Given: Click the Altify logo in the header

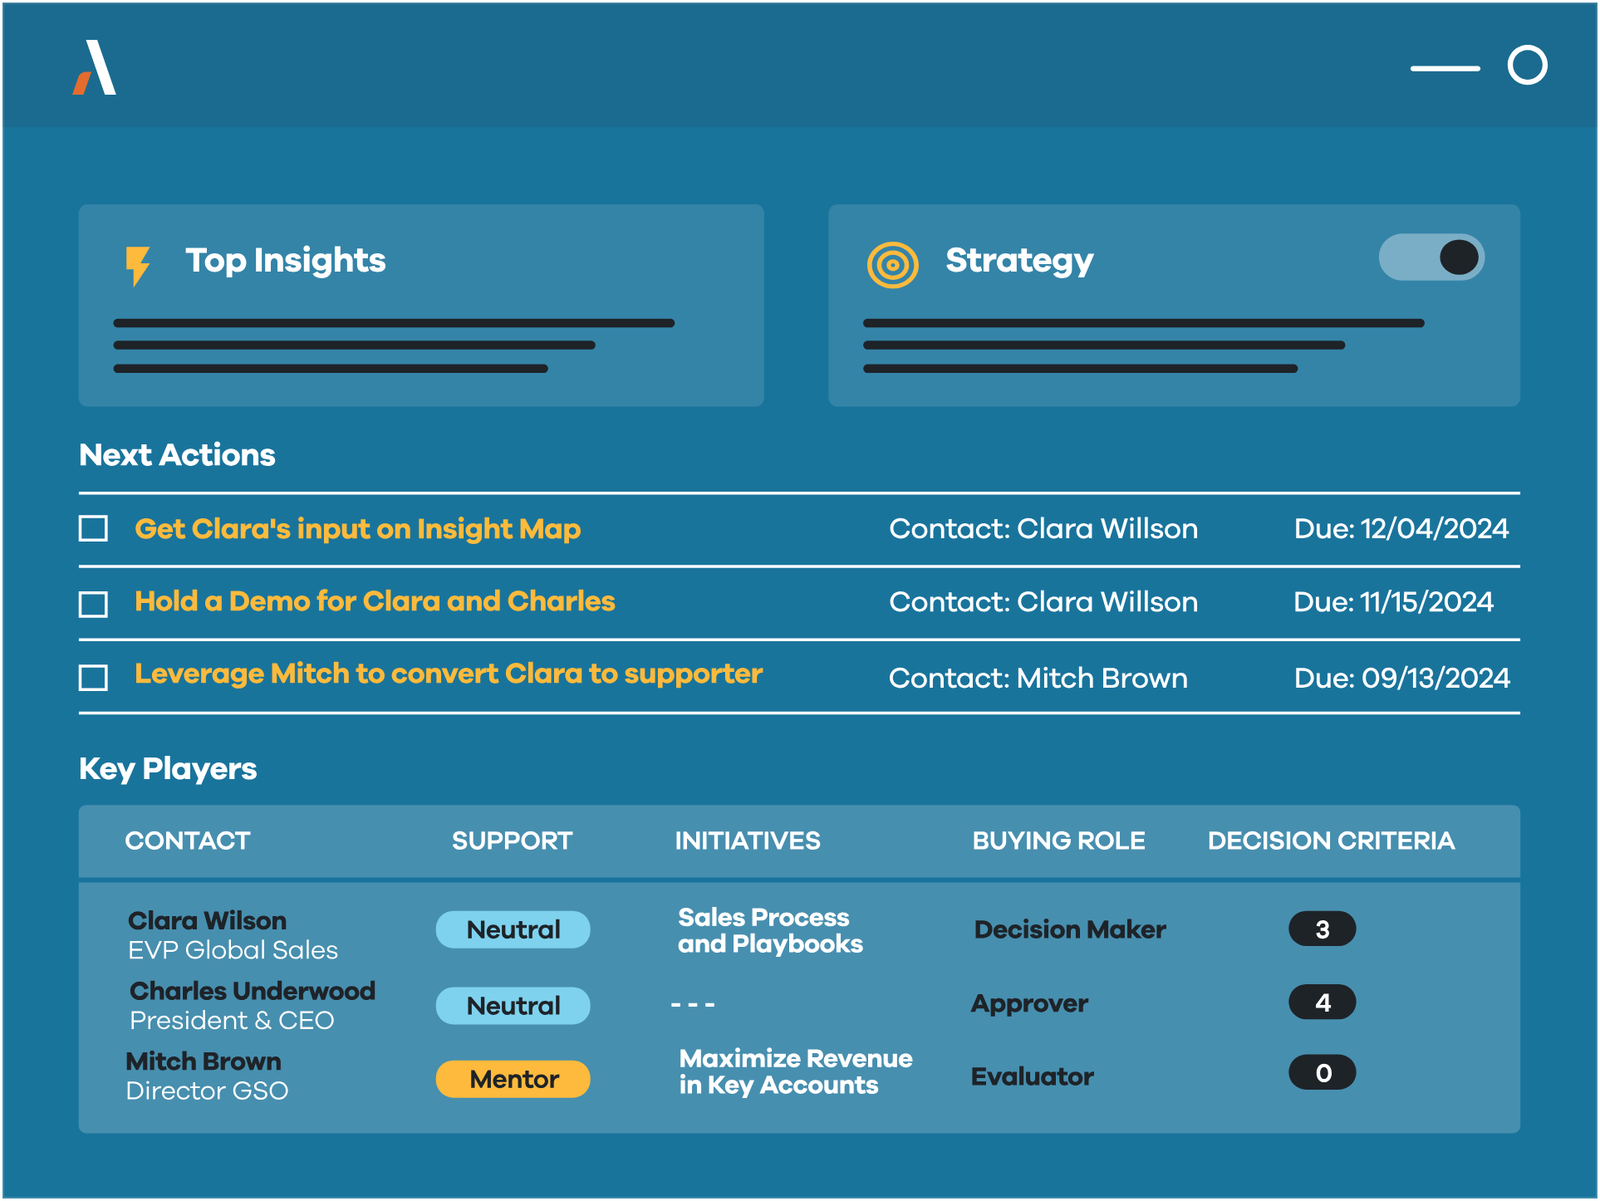Looking at the screenshot, I should [x=94, y=68].
